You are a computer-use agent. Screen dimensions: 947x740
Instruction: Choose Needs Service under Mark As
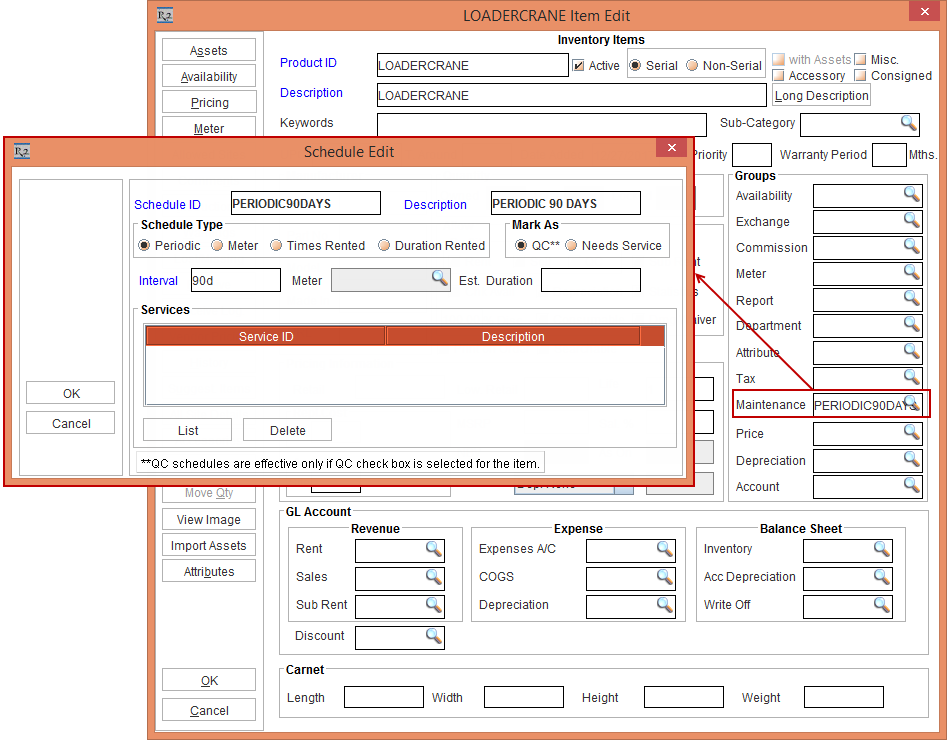572,246
